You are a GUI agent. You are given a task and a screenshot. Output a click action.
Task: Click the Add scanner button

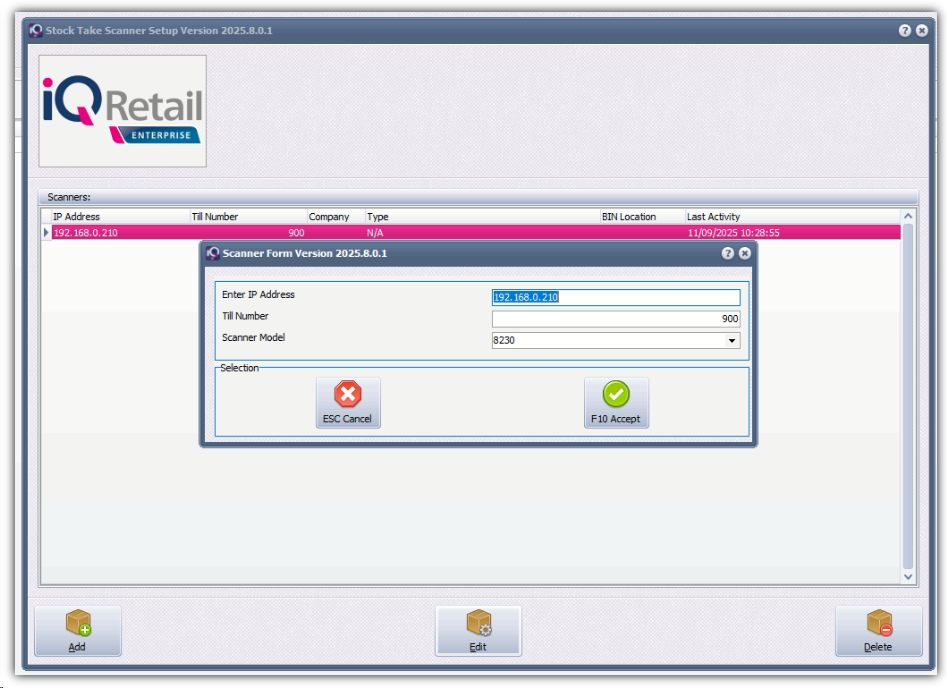pyautogui.click(x=77, y=631)
